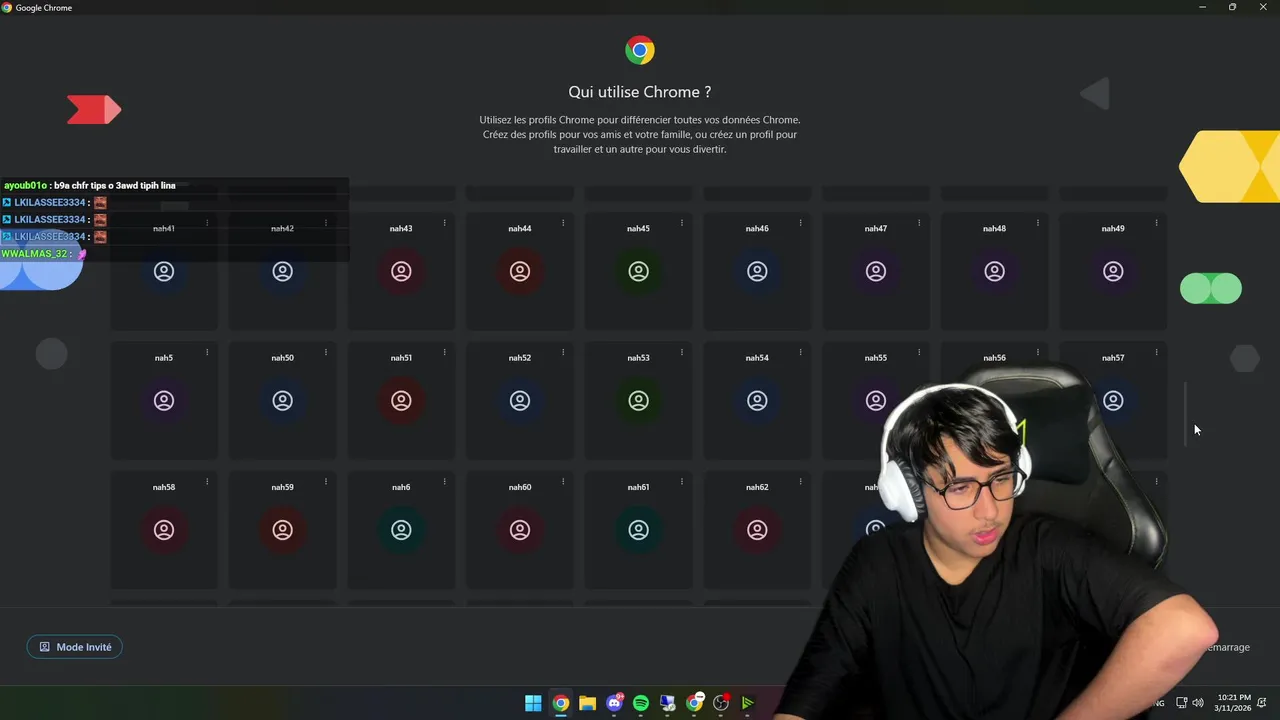Open the nah46 profile avatar
1280x720 pixels.
coord(757,271)
